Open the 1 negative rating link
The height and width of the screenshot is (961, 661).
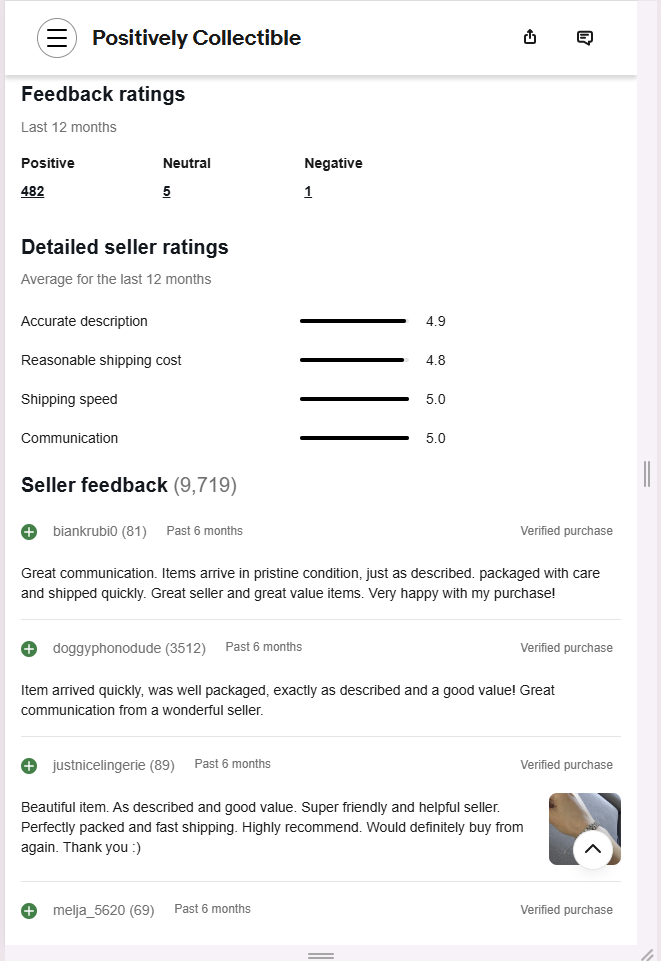point(308,191)
